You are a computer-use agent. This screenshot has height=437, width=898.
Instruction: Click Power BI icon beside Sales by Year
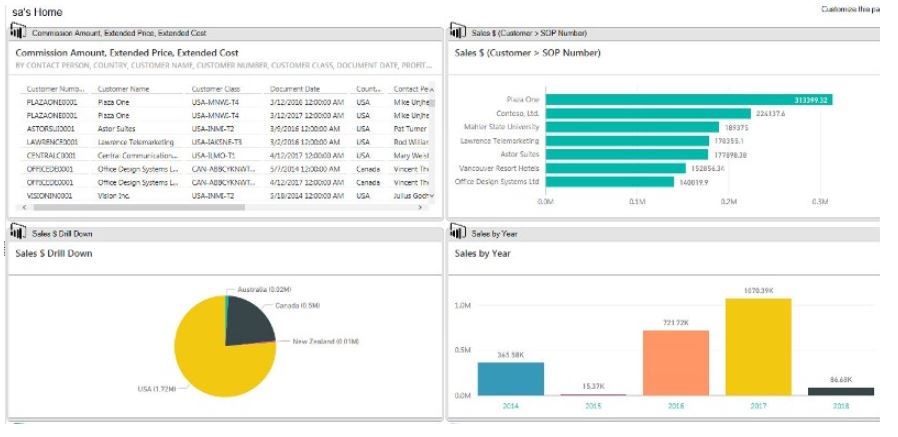coord(456,233)
